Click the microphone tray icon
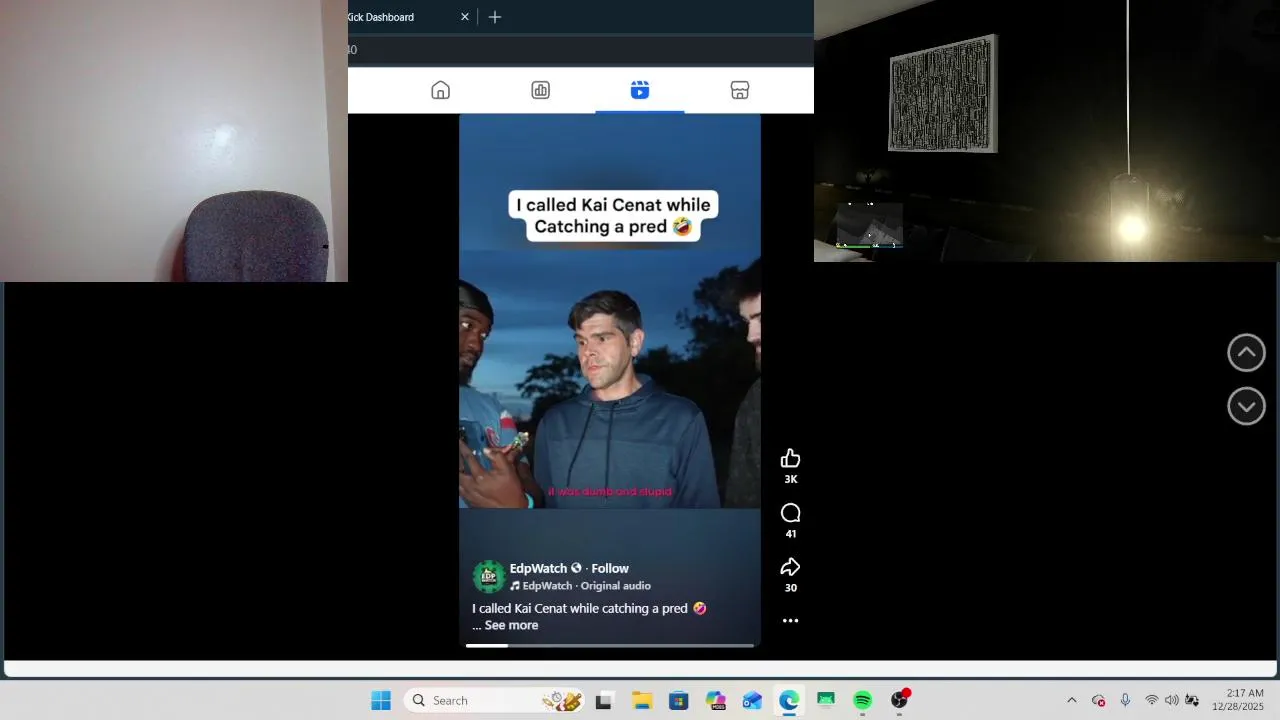Viewport: 1280px width, 720px height. (x=1125, y=701)
